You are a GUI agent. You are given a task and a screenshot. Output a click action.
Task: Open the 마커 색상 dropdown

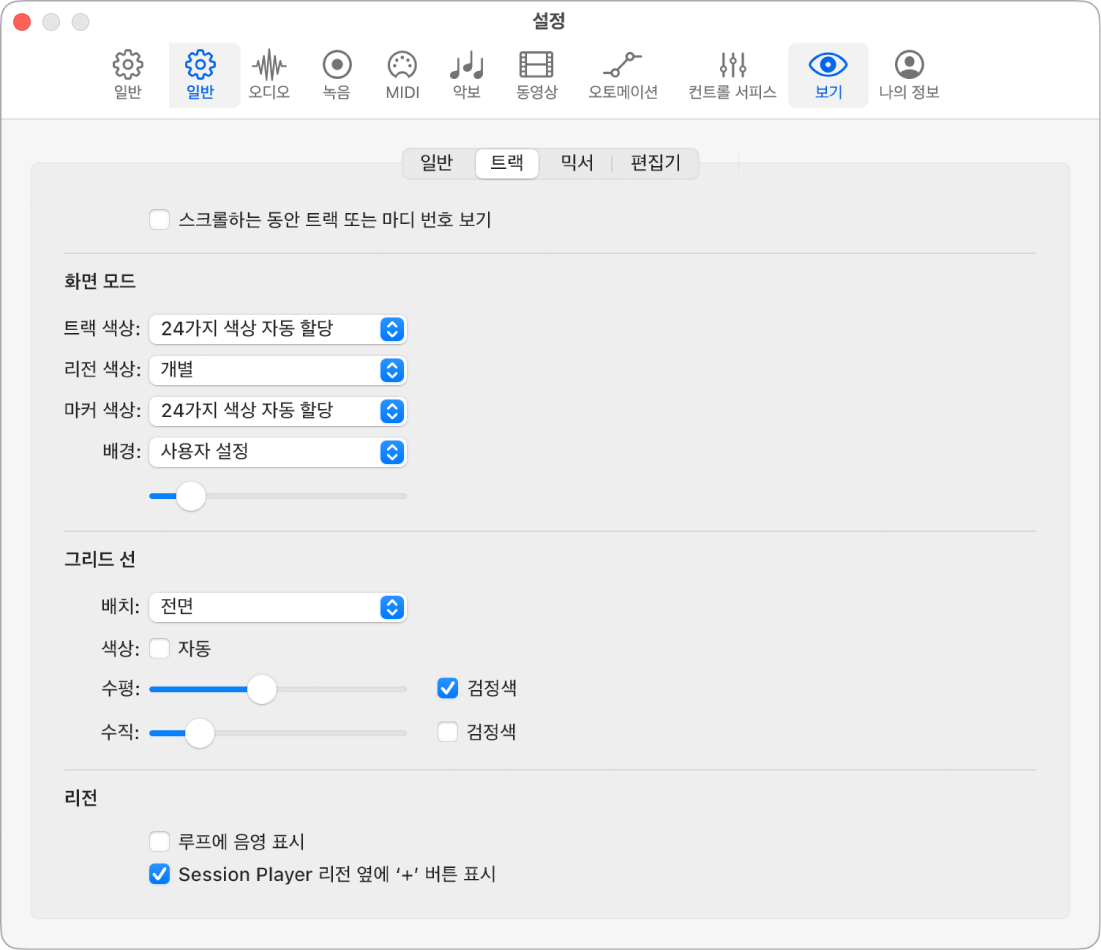278,411
